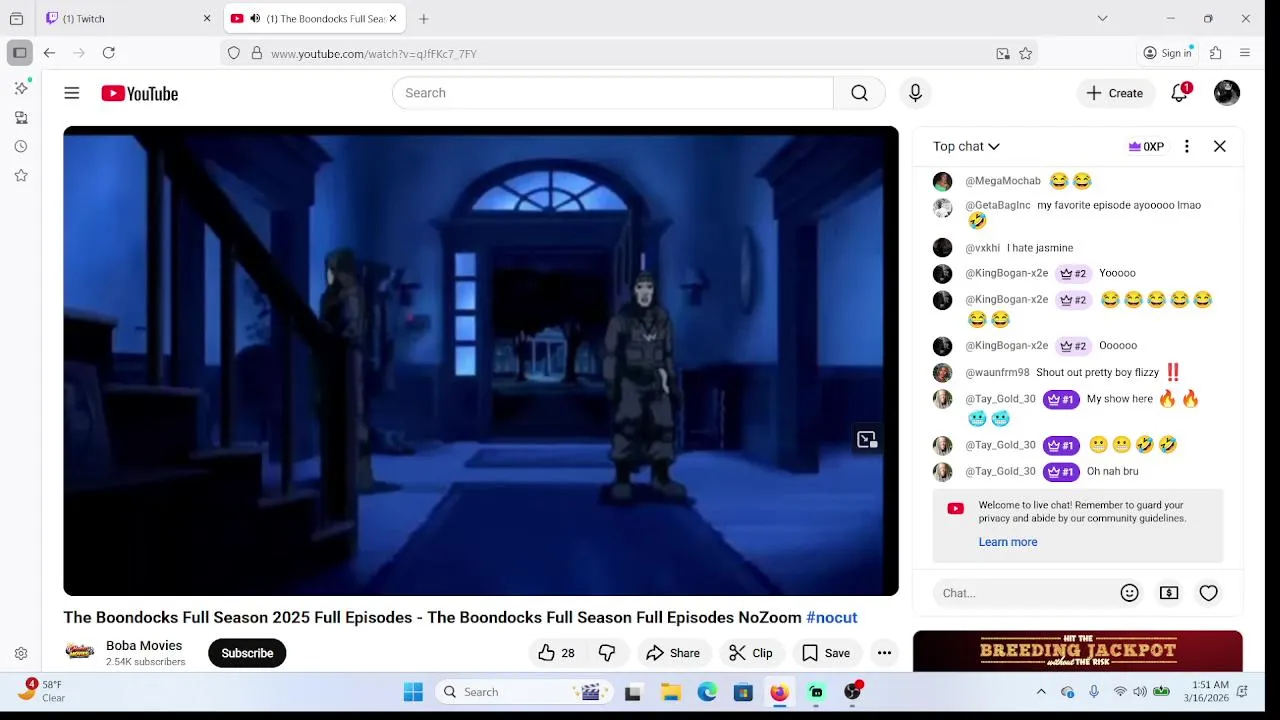Open sidebar bookmarks star icon
The image size is (1280, 720).
point(21,175)
